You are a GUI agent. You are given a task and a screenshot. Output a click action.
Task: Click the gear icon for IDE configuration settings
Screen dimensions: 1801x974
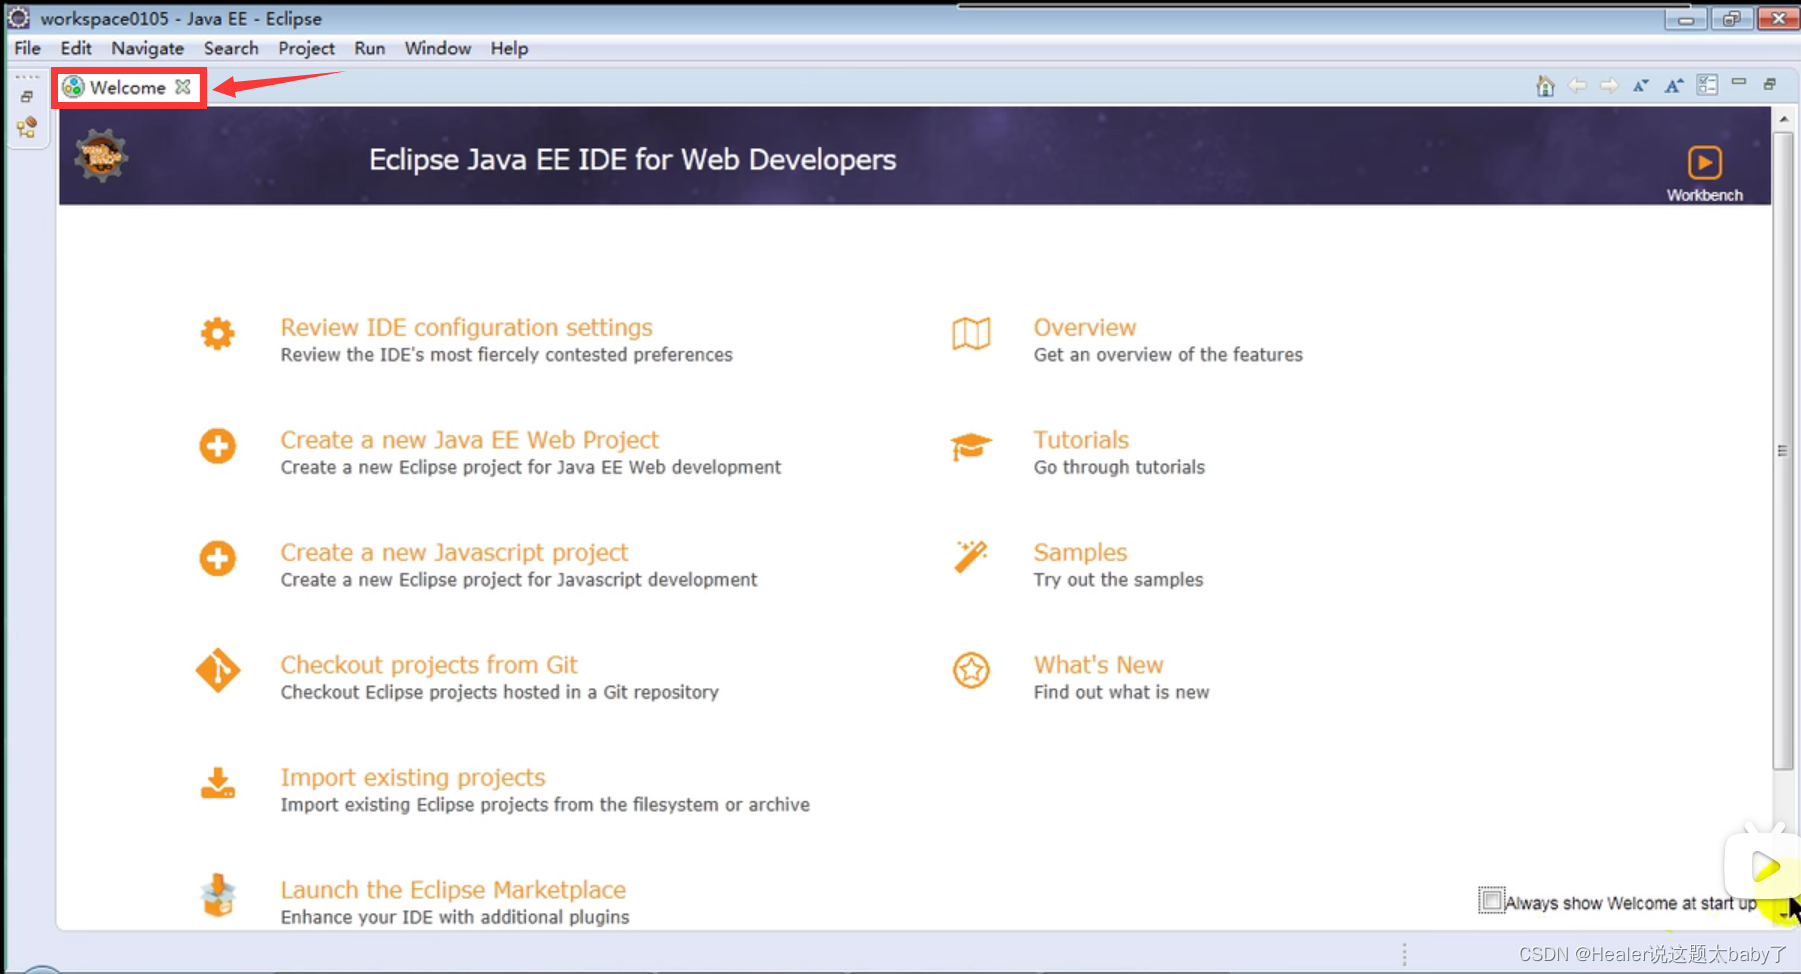point(217,333)
